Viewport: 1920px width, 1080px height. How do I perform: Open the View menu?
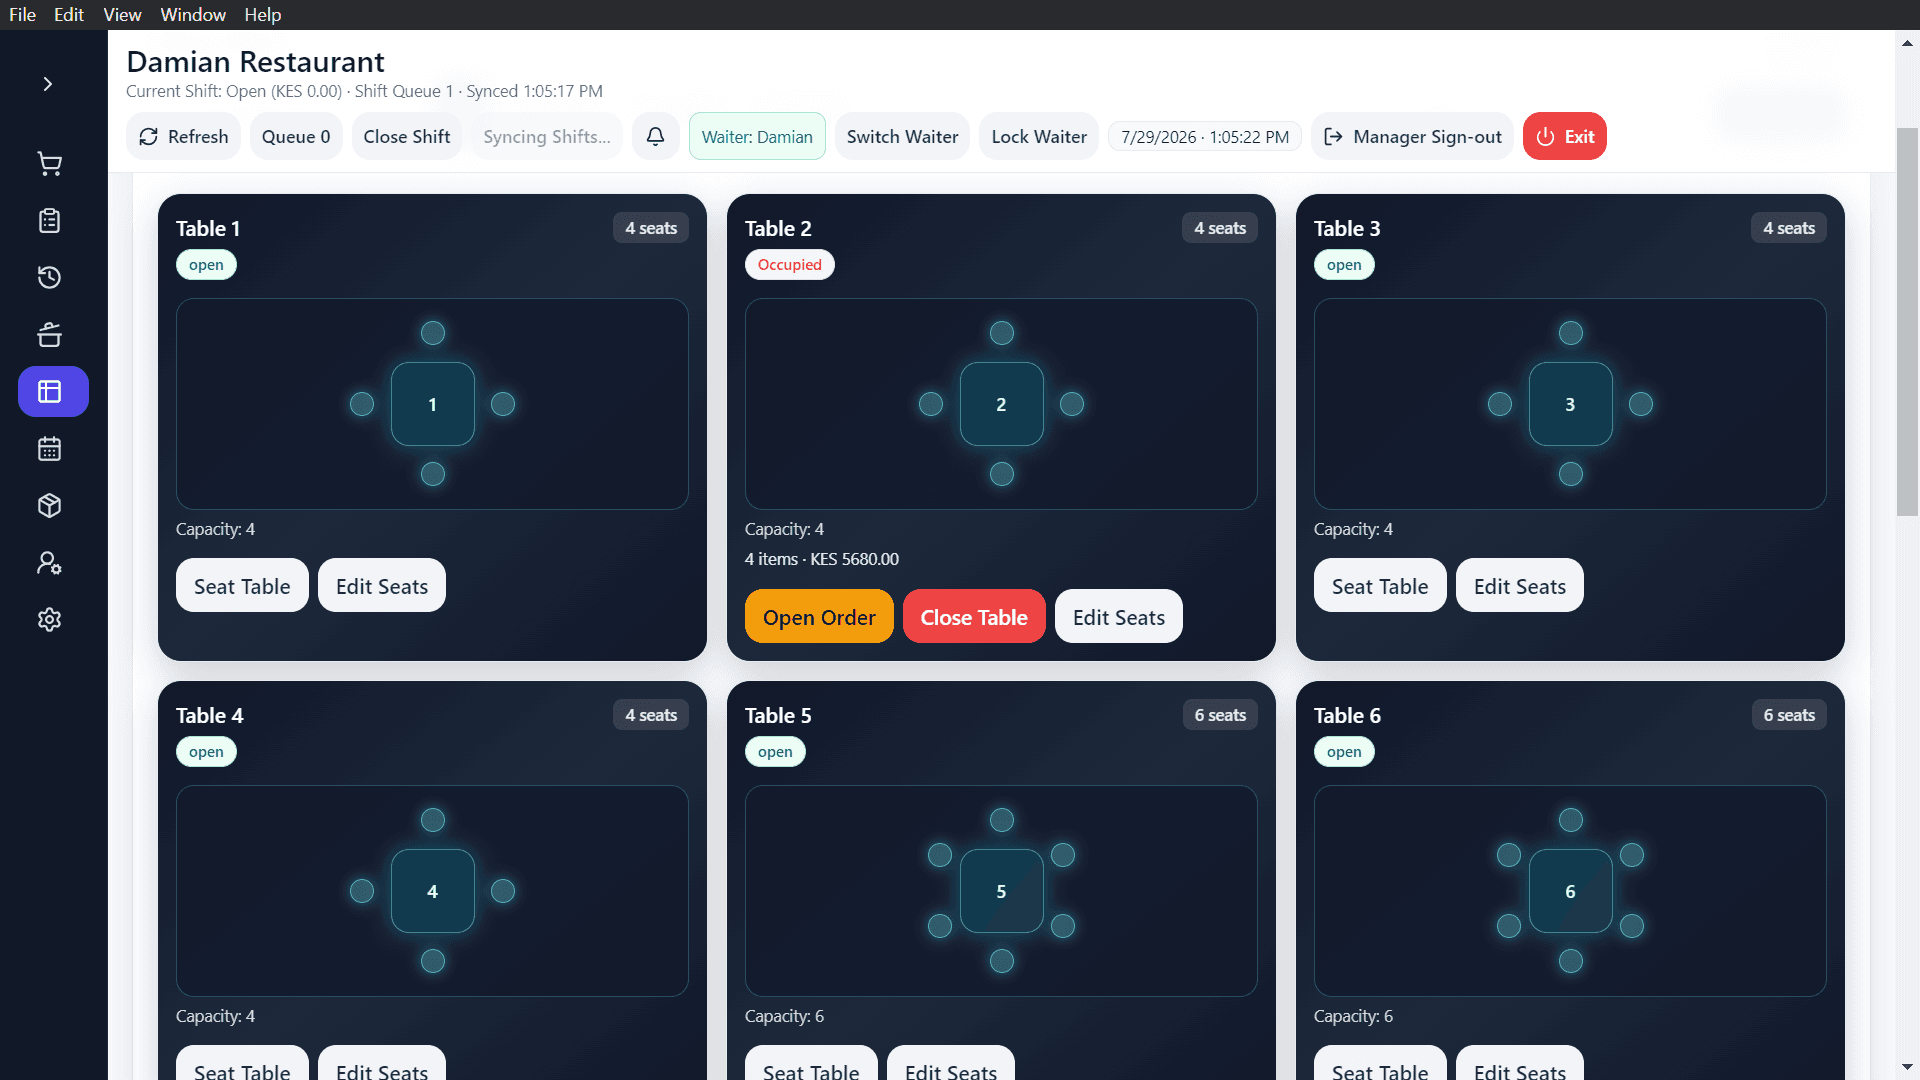(122, 15)
